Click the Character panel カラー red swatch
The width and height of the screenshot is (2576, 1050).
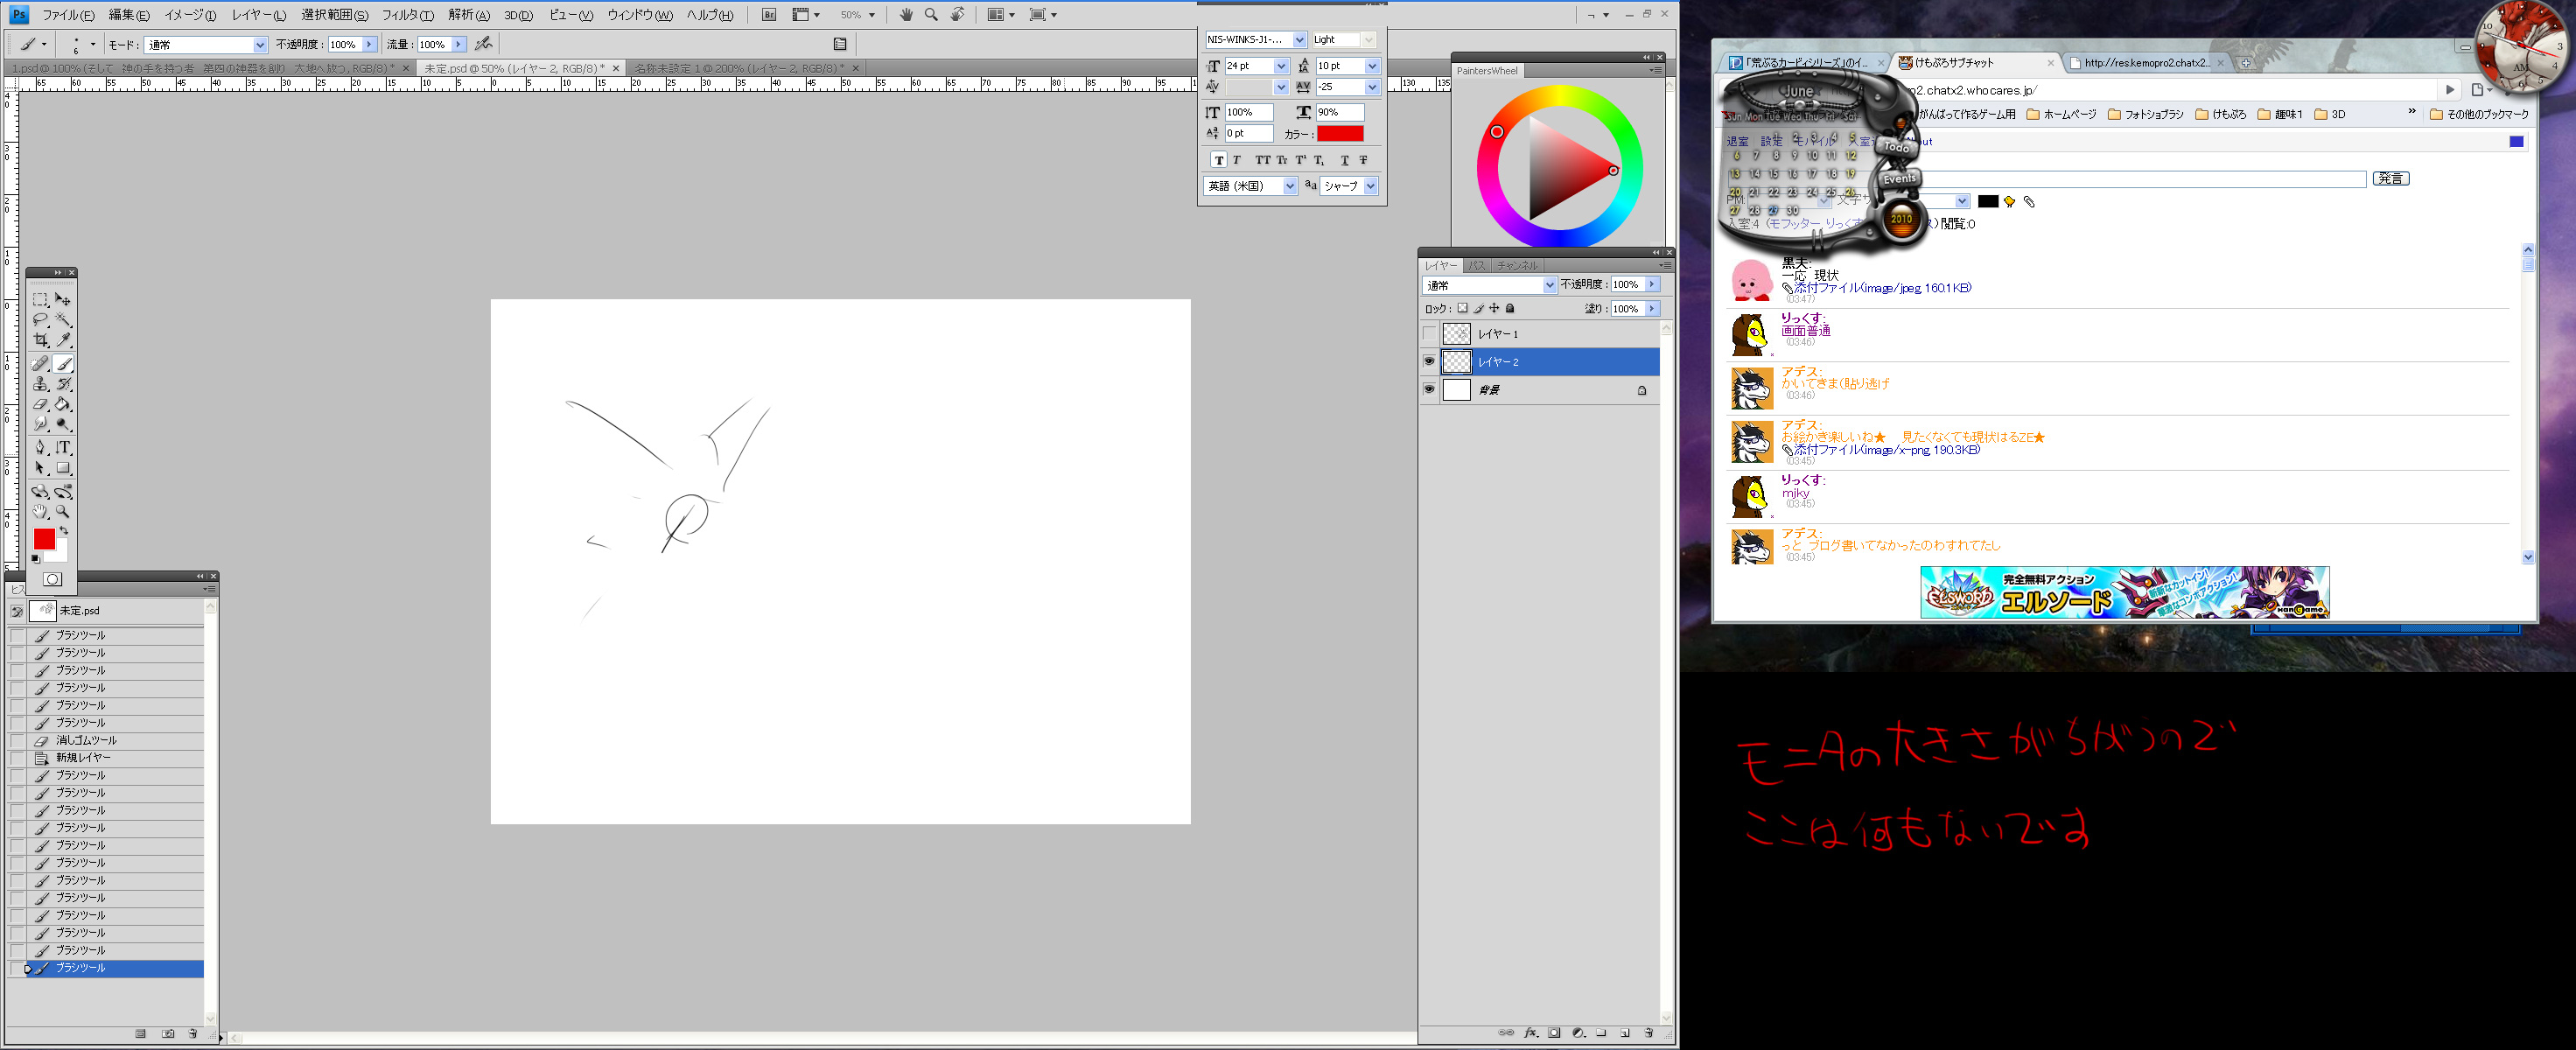(x=1340, y=134)
